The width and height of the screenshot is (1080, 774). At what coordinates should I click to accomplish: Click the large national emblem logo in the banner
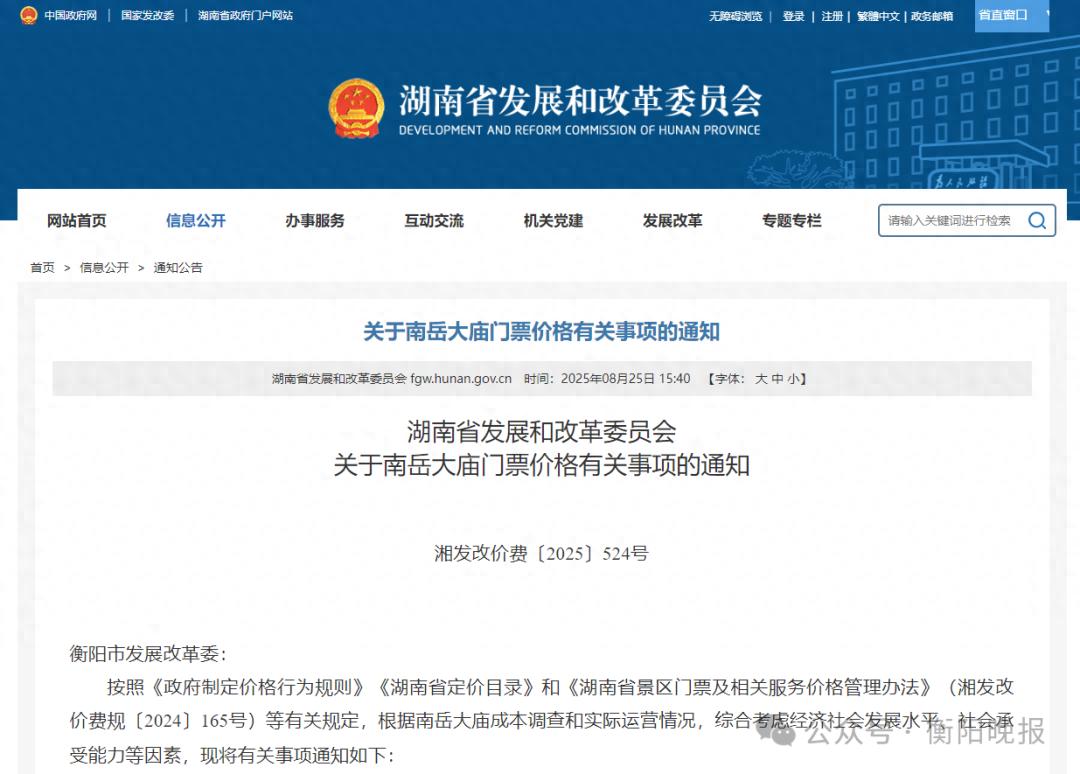[x=356, y=108]
